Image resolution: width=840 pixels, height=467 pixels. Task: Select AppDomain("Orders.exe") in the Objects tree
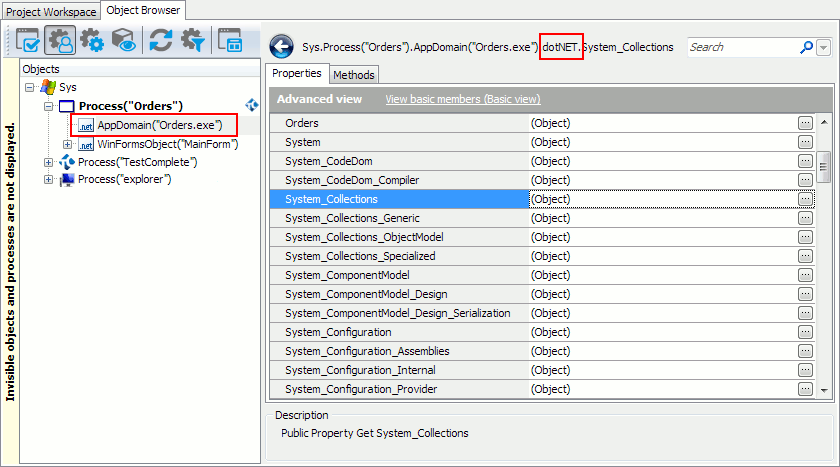point(159,125)
